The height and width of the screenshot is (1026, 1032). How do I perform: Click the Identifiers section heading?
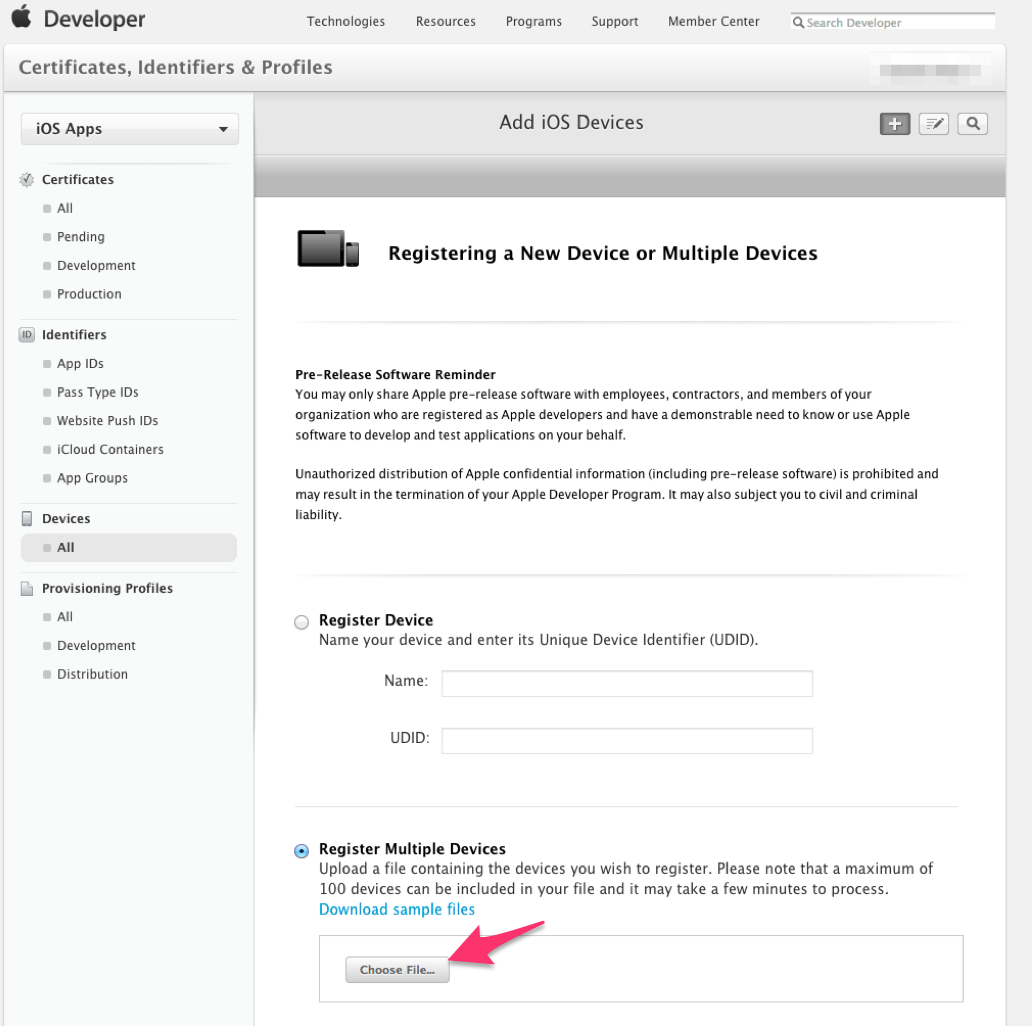pyautogui.click(x=74, y=335)
